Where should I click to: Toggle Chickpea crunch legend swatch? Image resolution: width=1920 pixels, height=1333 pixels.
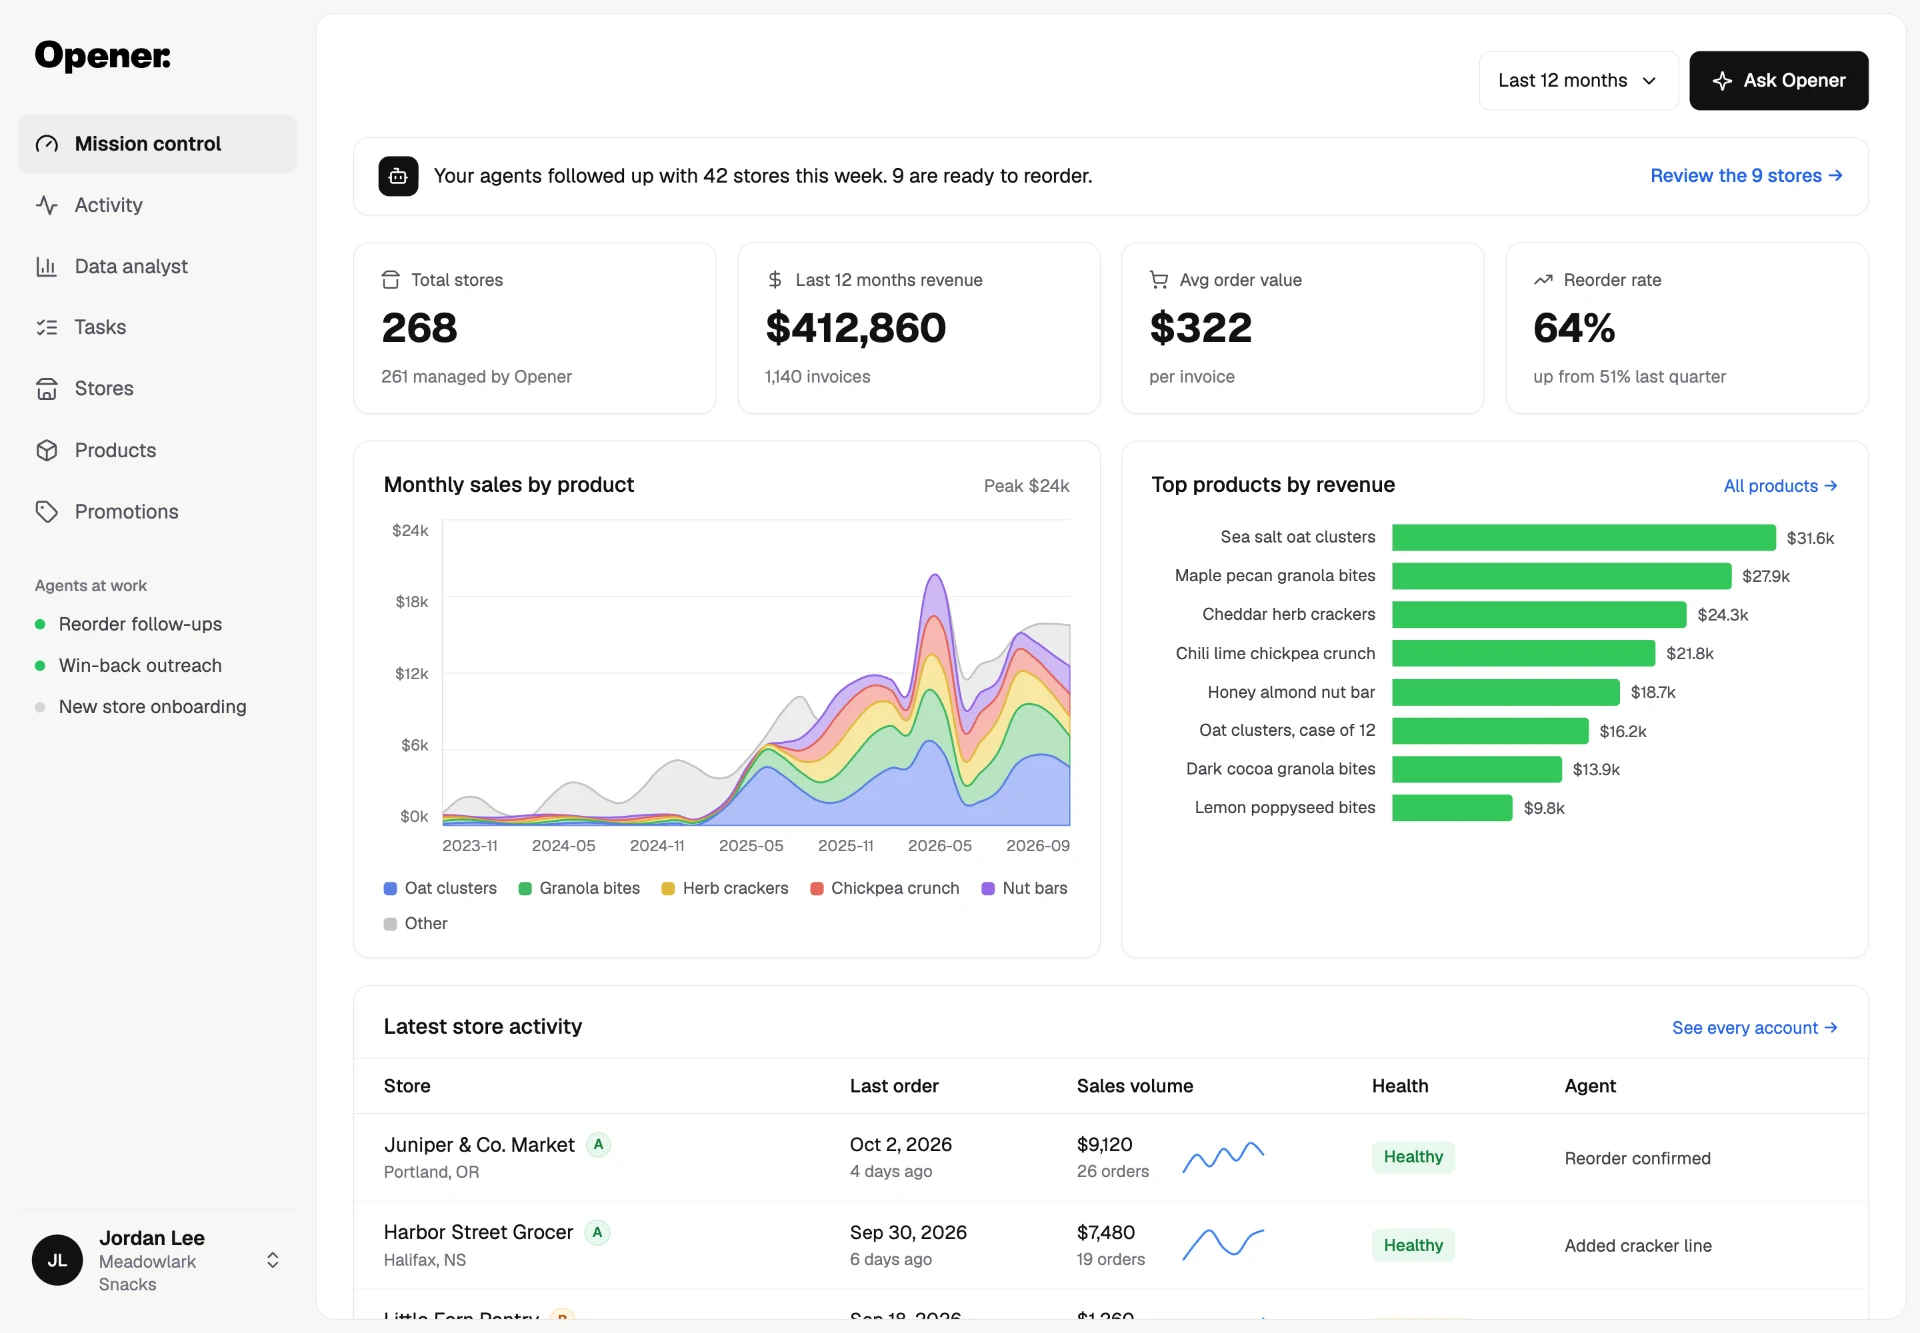[x=817, y=888]
